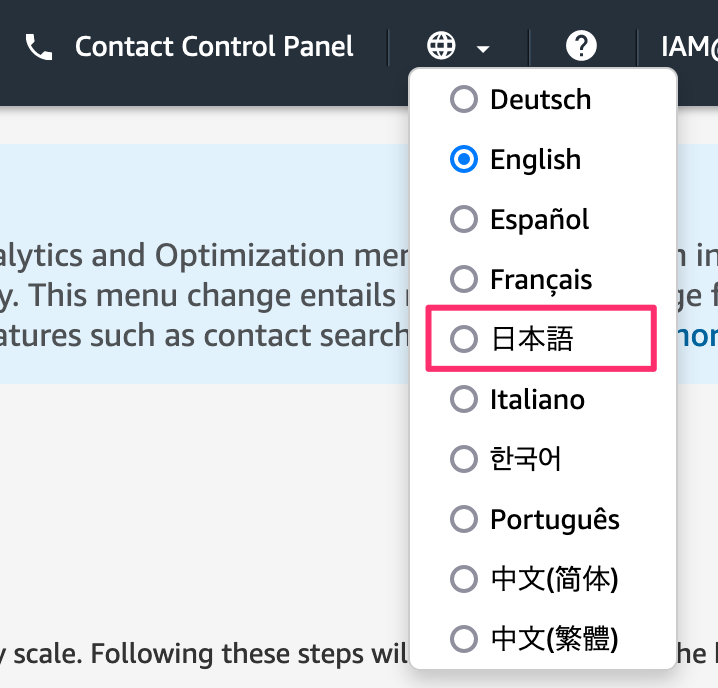Select the Português radio button
Viewport: 718px width, 688px height.
[464, 520]
